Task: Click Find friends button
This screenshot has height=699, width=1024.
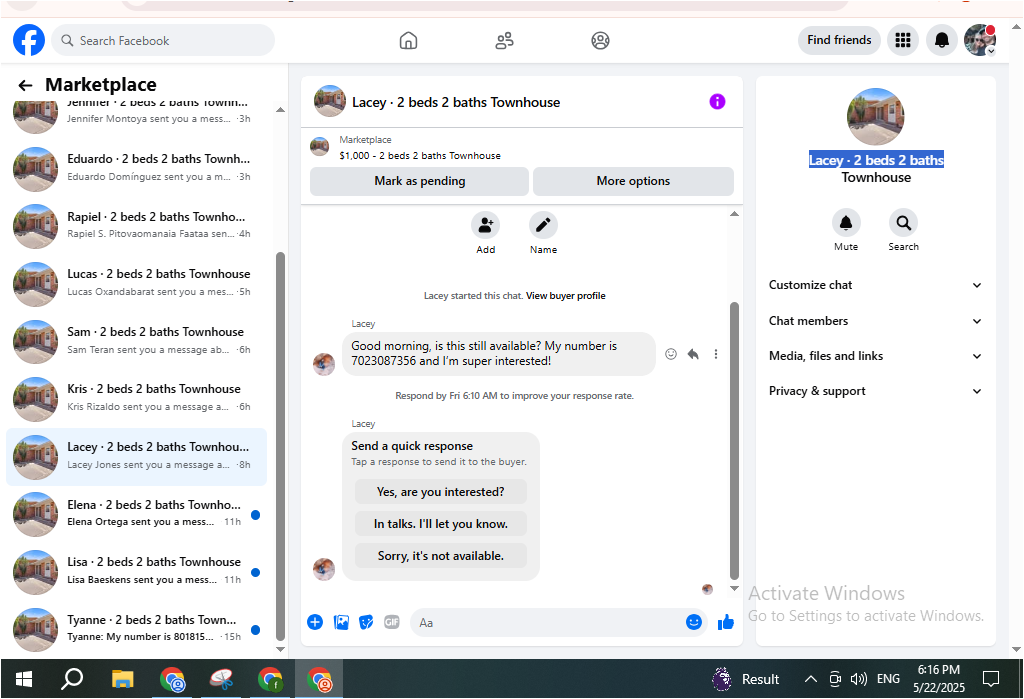Action: (839, 41)
